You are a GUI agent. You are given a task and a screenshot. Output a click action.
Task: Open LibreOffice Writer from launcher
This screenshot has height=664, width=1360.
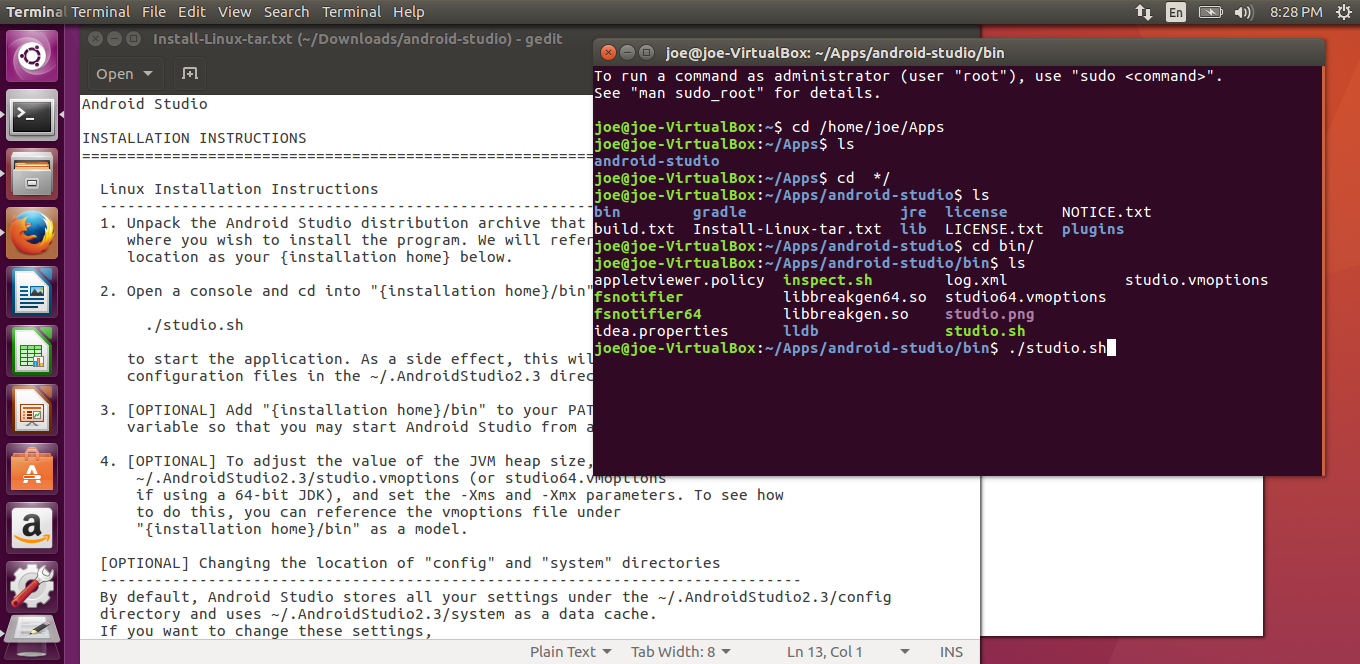coord(33,293)
